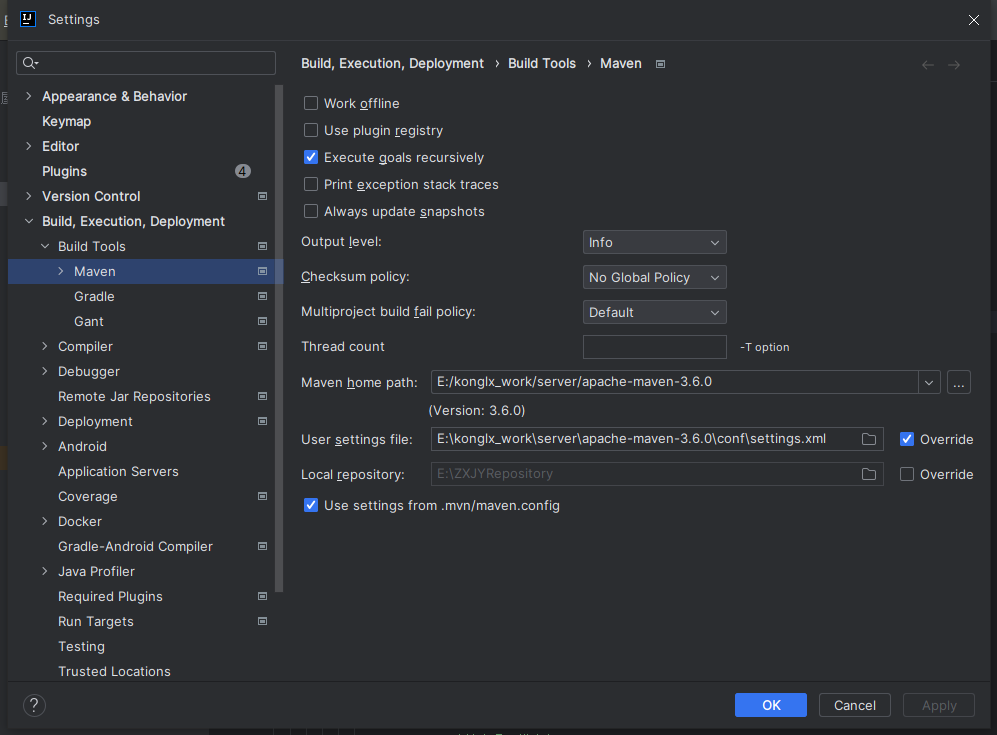Open the Output level dropdown
Image resolution: width=997 pixels, height=735 pixels.
tap(654, 242)
